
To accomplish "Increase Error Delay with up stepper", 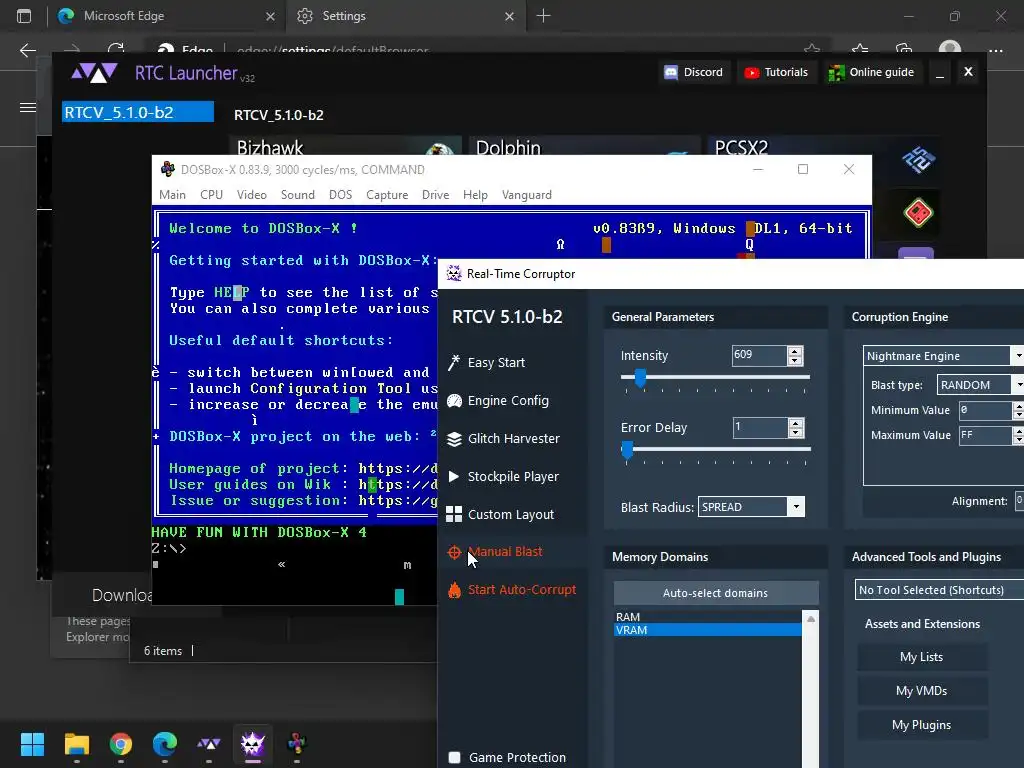I will coord(795,423).
